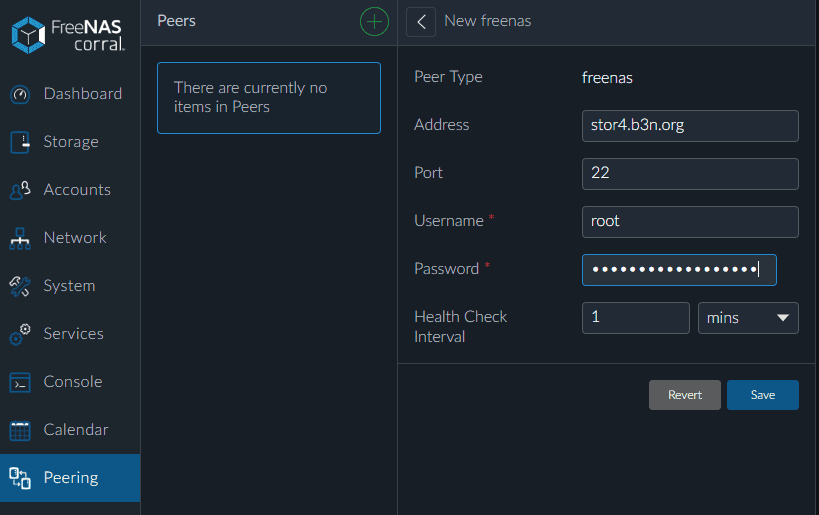Select the Network topology icon
Screen dimensions: 819x515
(x=20, y=238)
